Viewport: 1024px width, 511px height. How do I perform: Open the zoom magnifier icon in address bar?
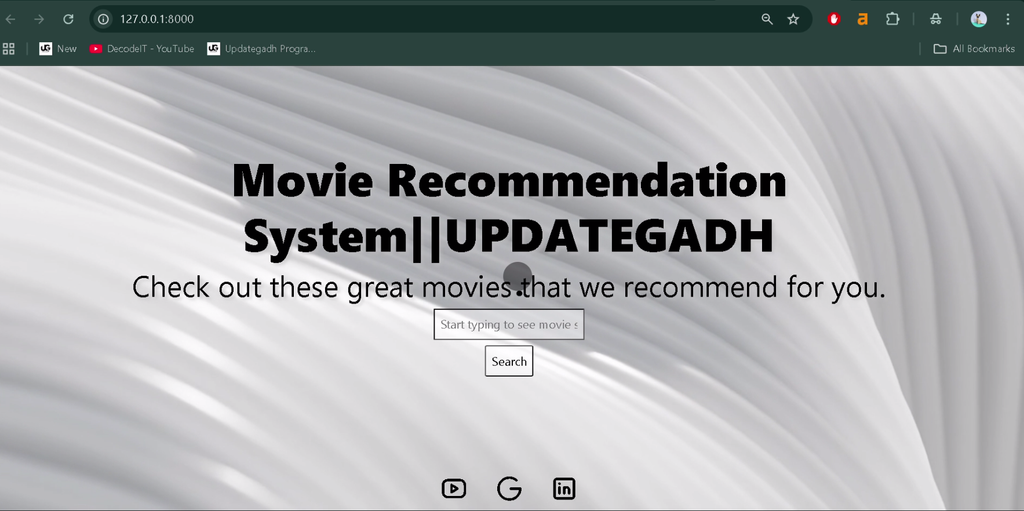[767, 19]
